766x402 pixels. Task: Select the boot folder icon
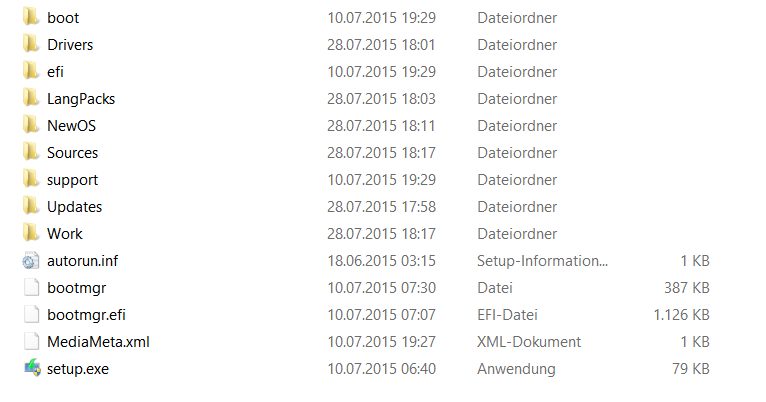click(31, 17)
